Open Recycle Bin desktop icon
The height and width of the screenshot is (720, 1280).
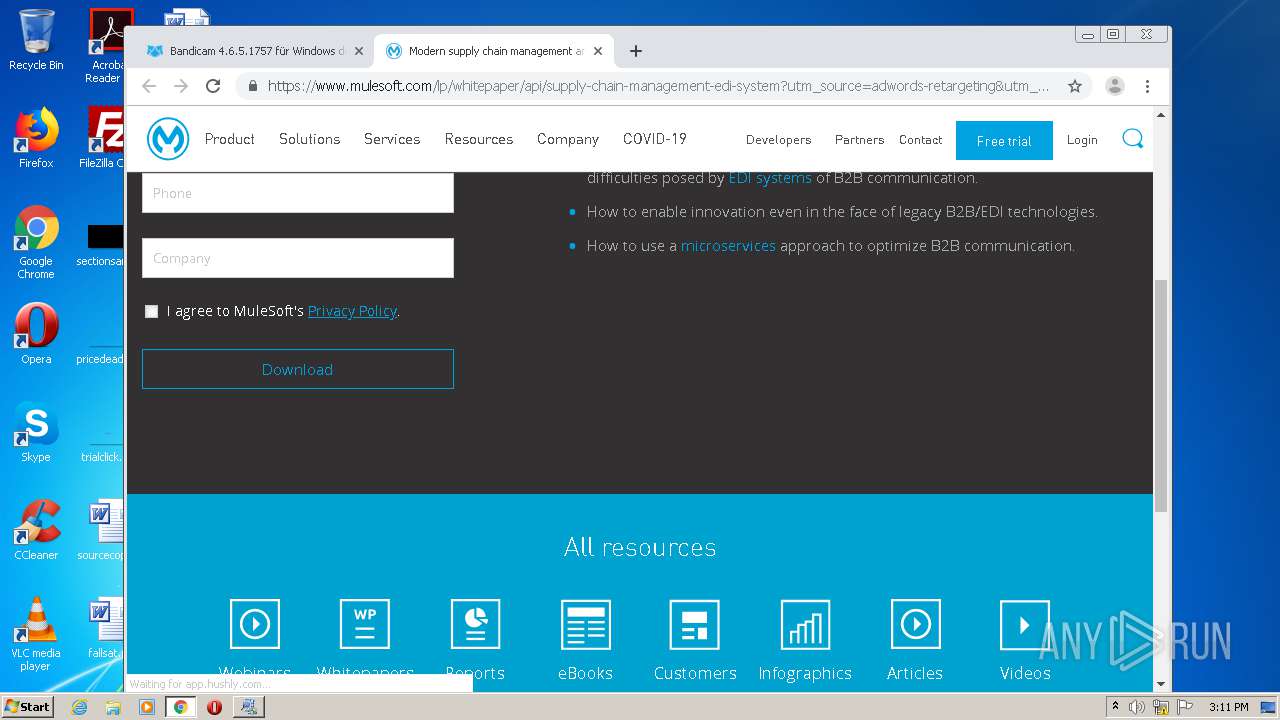pos(36,40)
